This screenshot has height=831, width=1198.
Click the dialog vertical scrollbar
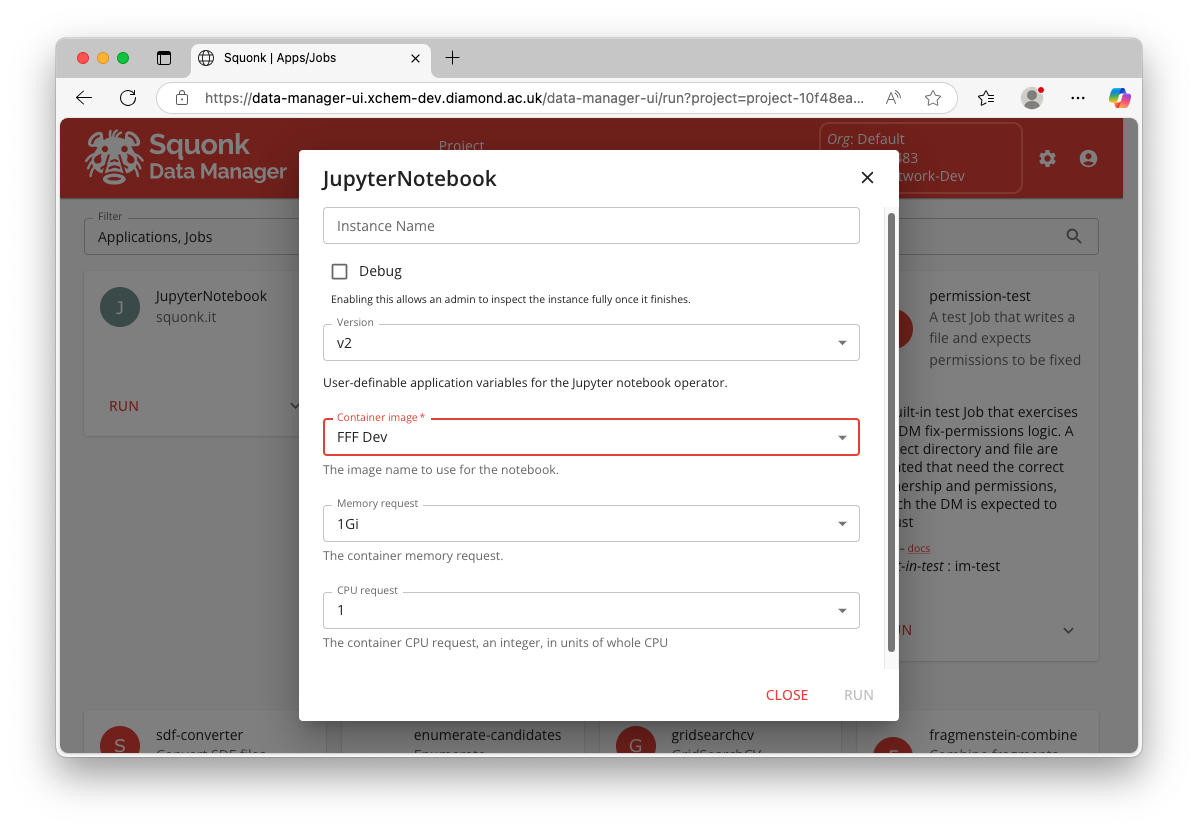891,432
